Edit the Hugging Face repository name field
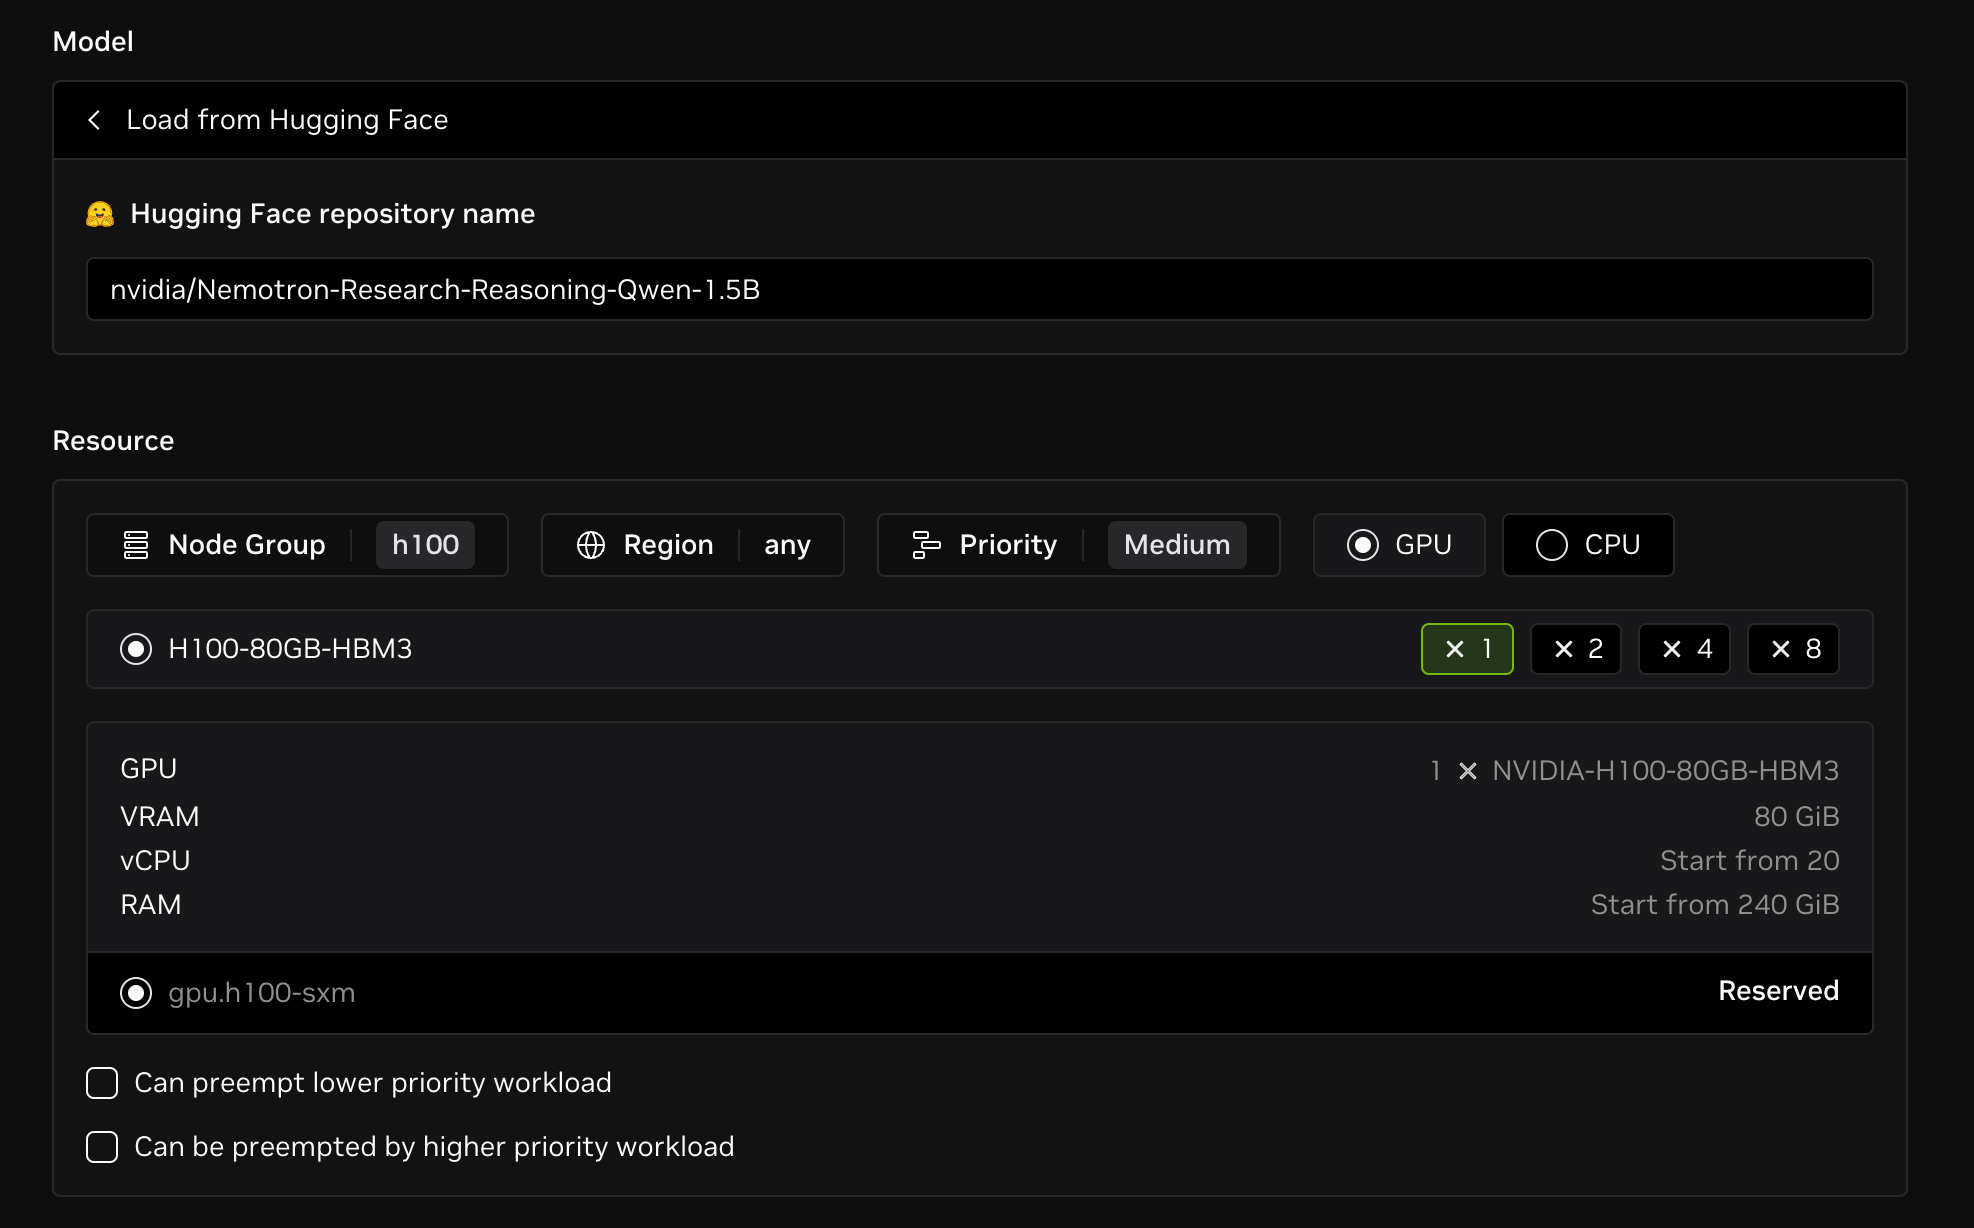The height and width of the screenshot is (1228, 1974). tap(979, 289)
